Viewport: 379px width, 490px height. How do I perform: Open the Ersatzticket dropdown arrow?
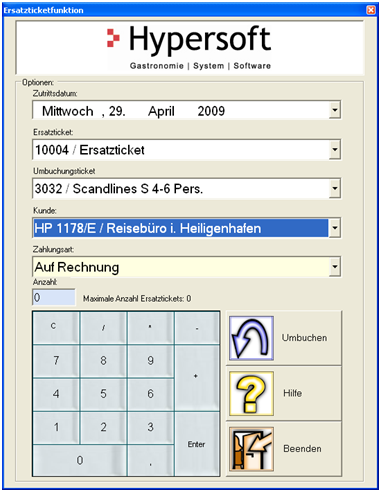tap(335, 149)
